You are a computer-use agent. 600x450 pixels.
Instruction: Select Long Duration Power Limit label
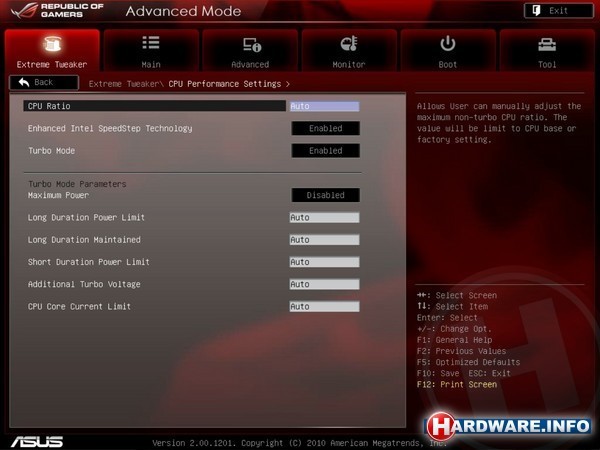click(x=86, y=217)
